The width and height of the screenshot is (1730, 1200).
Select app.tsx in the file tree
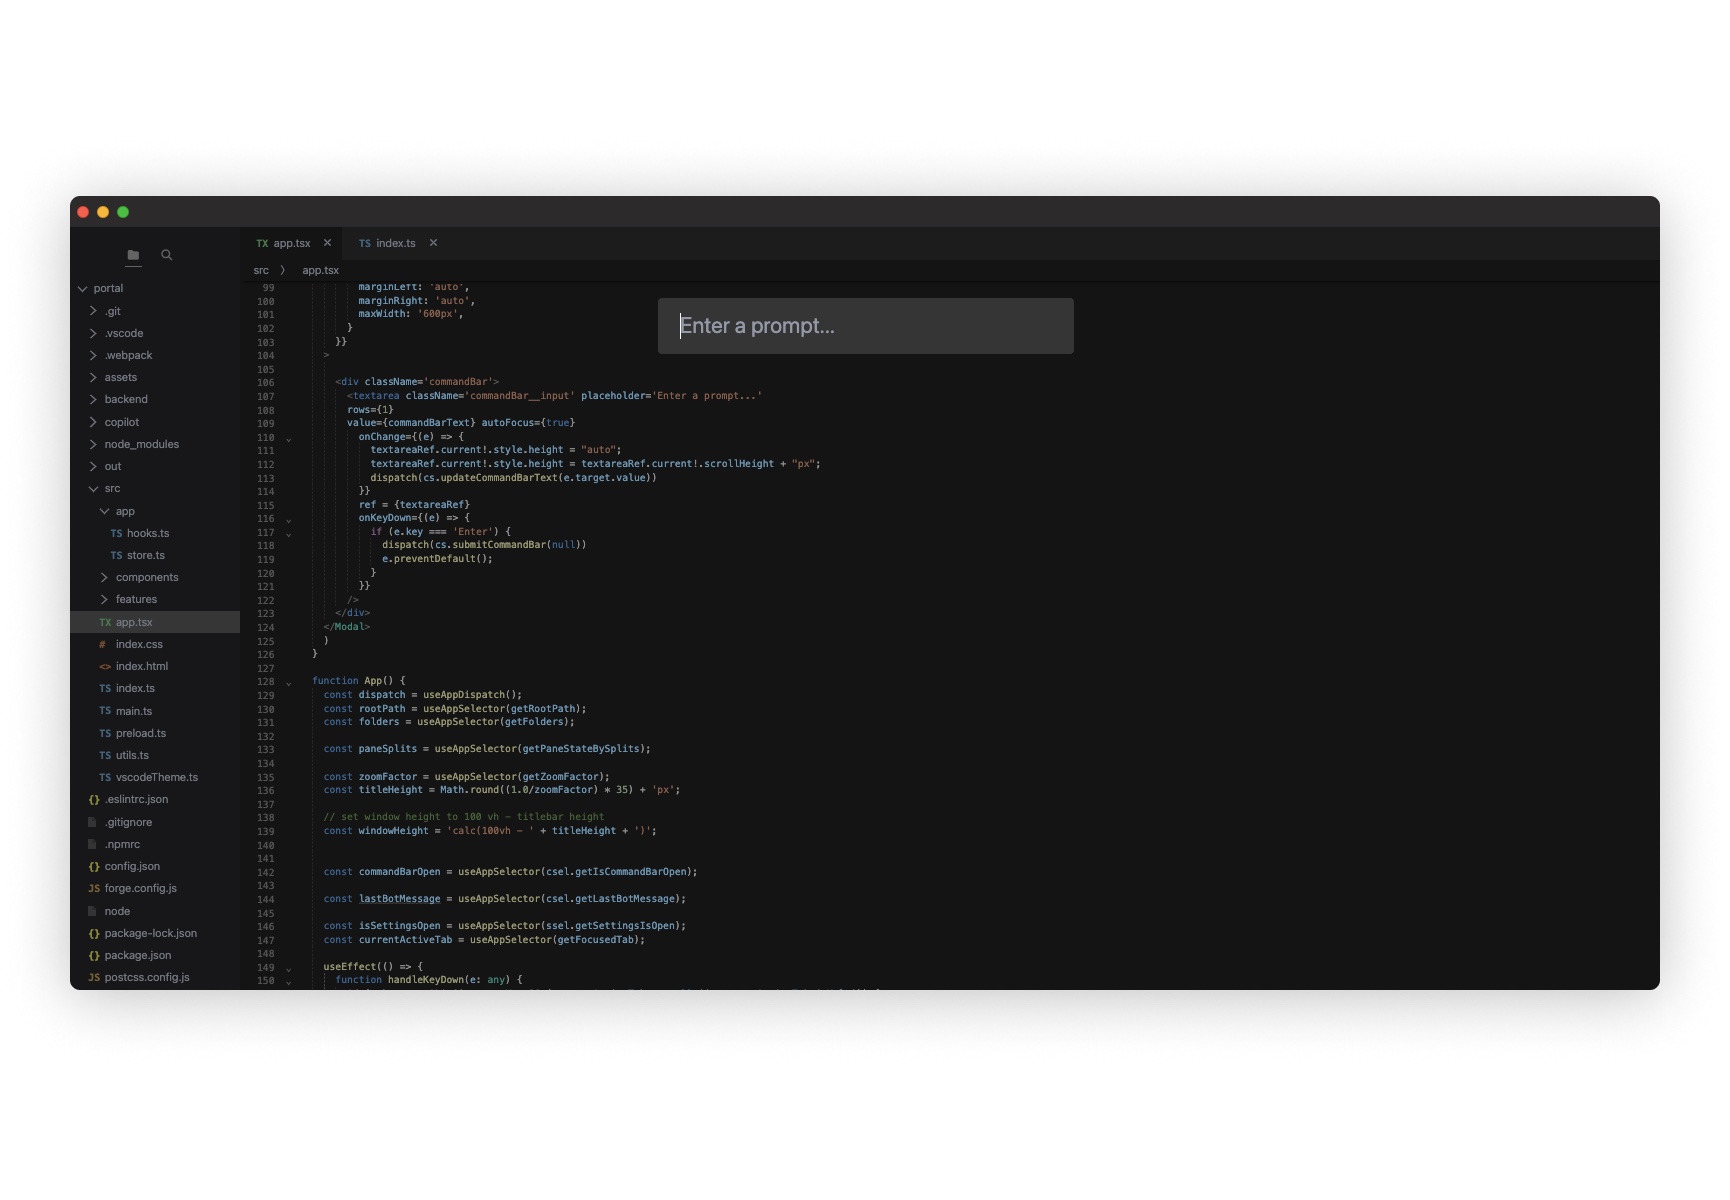[155, 622]
